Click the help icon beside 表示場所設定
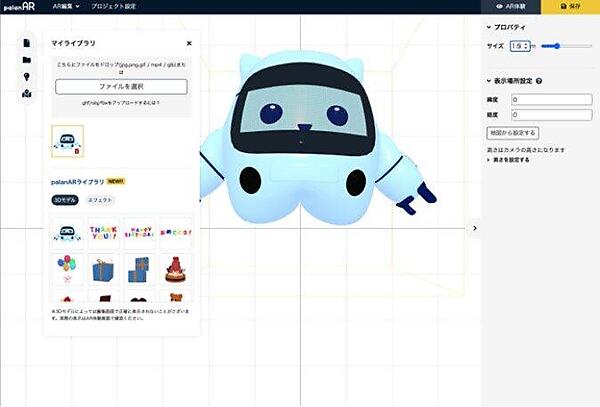 [x=539, y=81]
